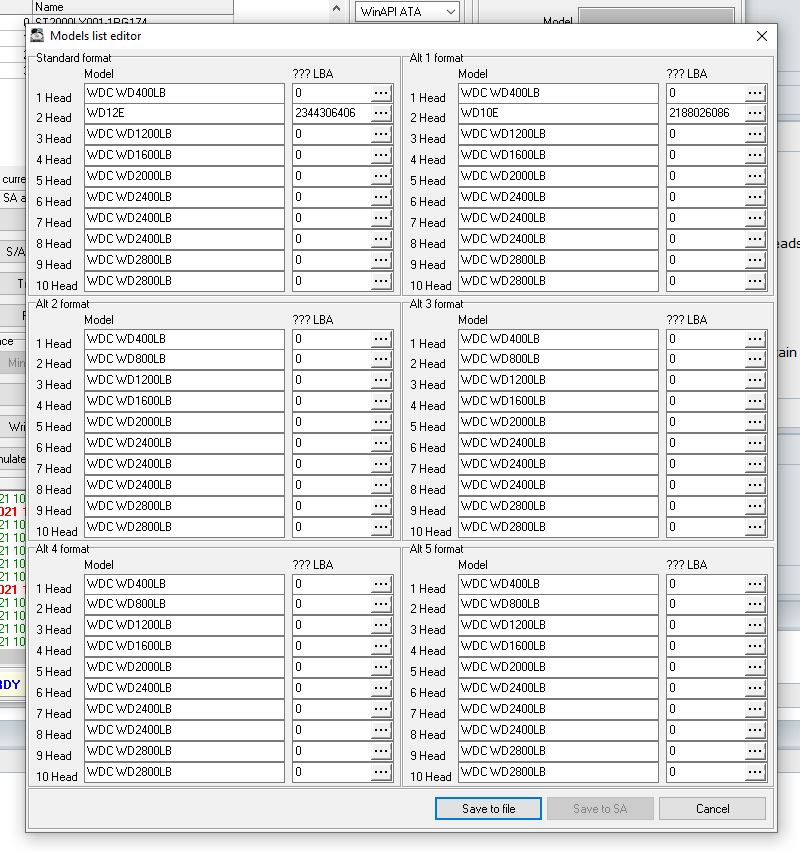Screen dimensions: 800x852
Task: Open LBA browse button for Alt 3 format 7 Head
Action: pos(755,464)
